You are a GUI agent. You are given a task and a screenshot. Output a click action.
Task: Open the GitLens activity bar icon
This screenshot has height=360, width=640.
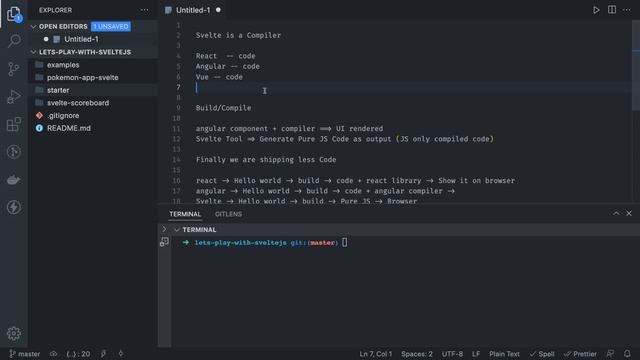(14, 152)
